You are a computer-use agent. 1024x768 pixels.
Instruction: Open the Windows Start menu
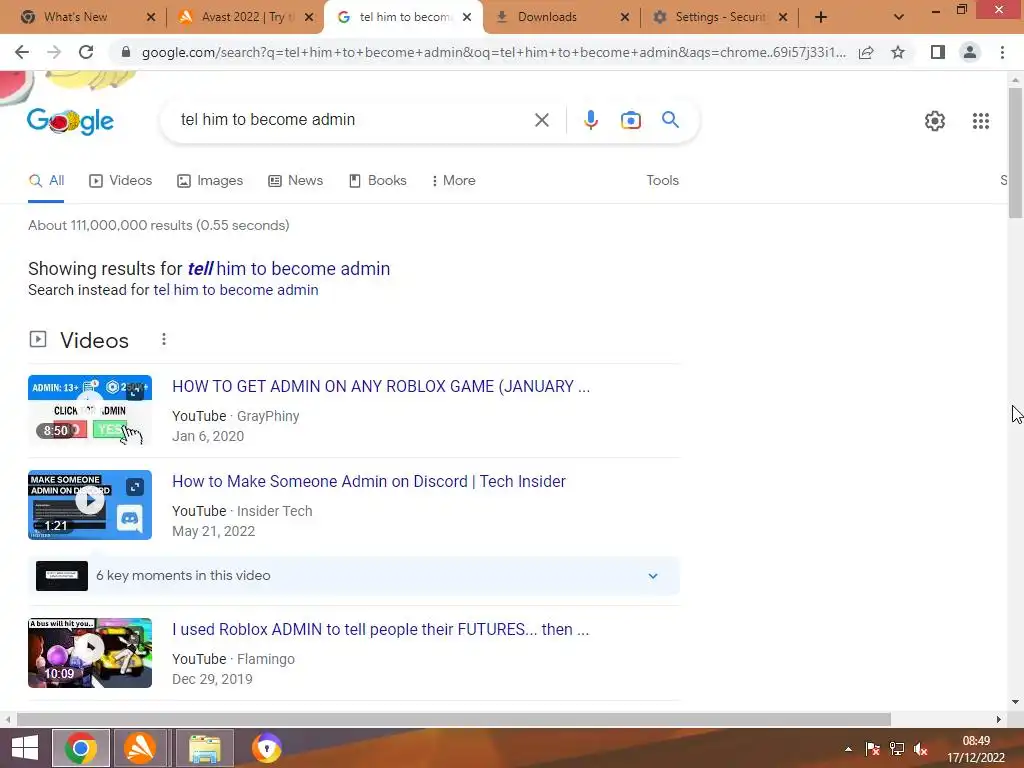coord(24,748)
